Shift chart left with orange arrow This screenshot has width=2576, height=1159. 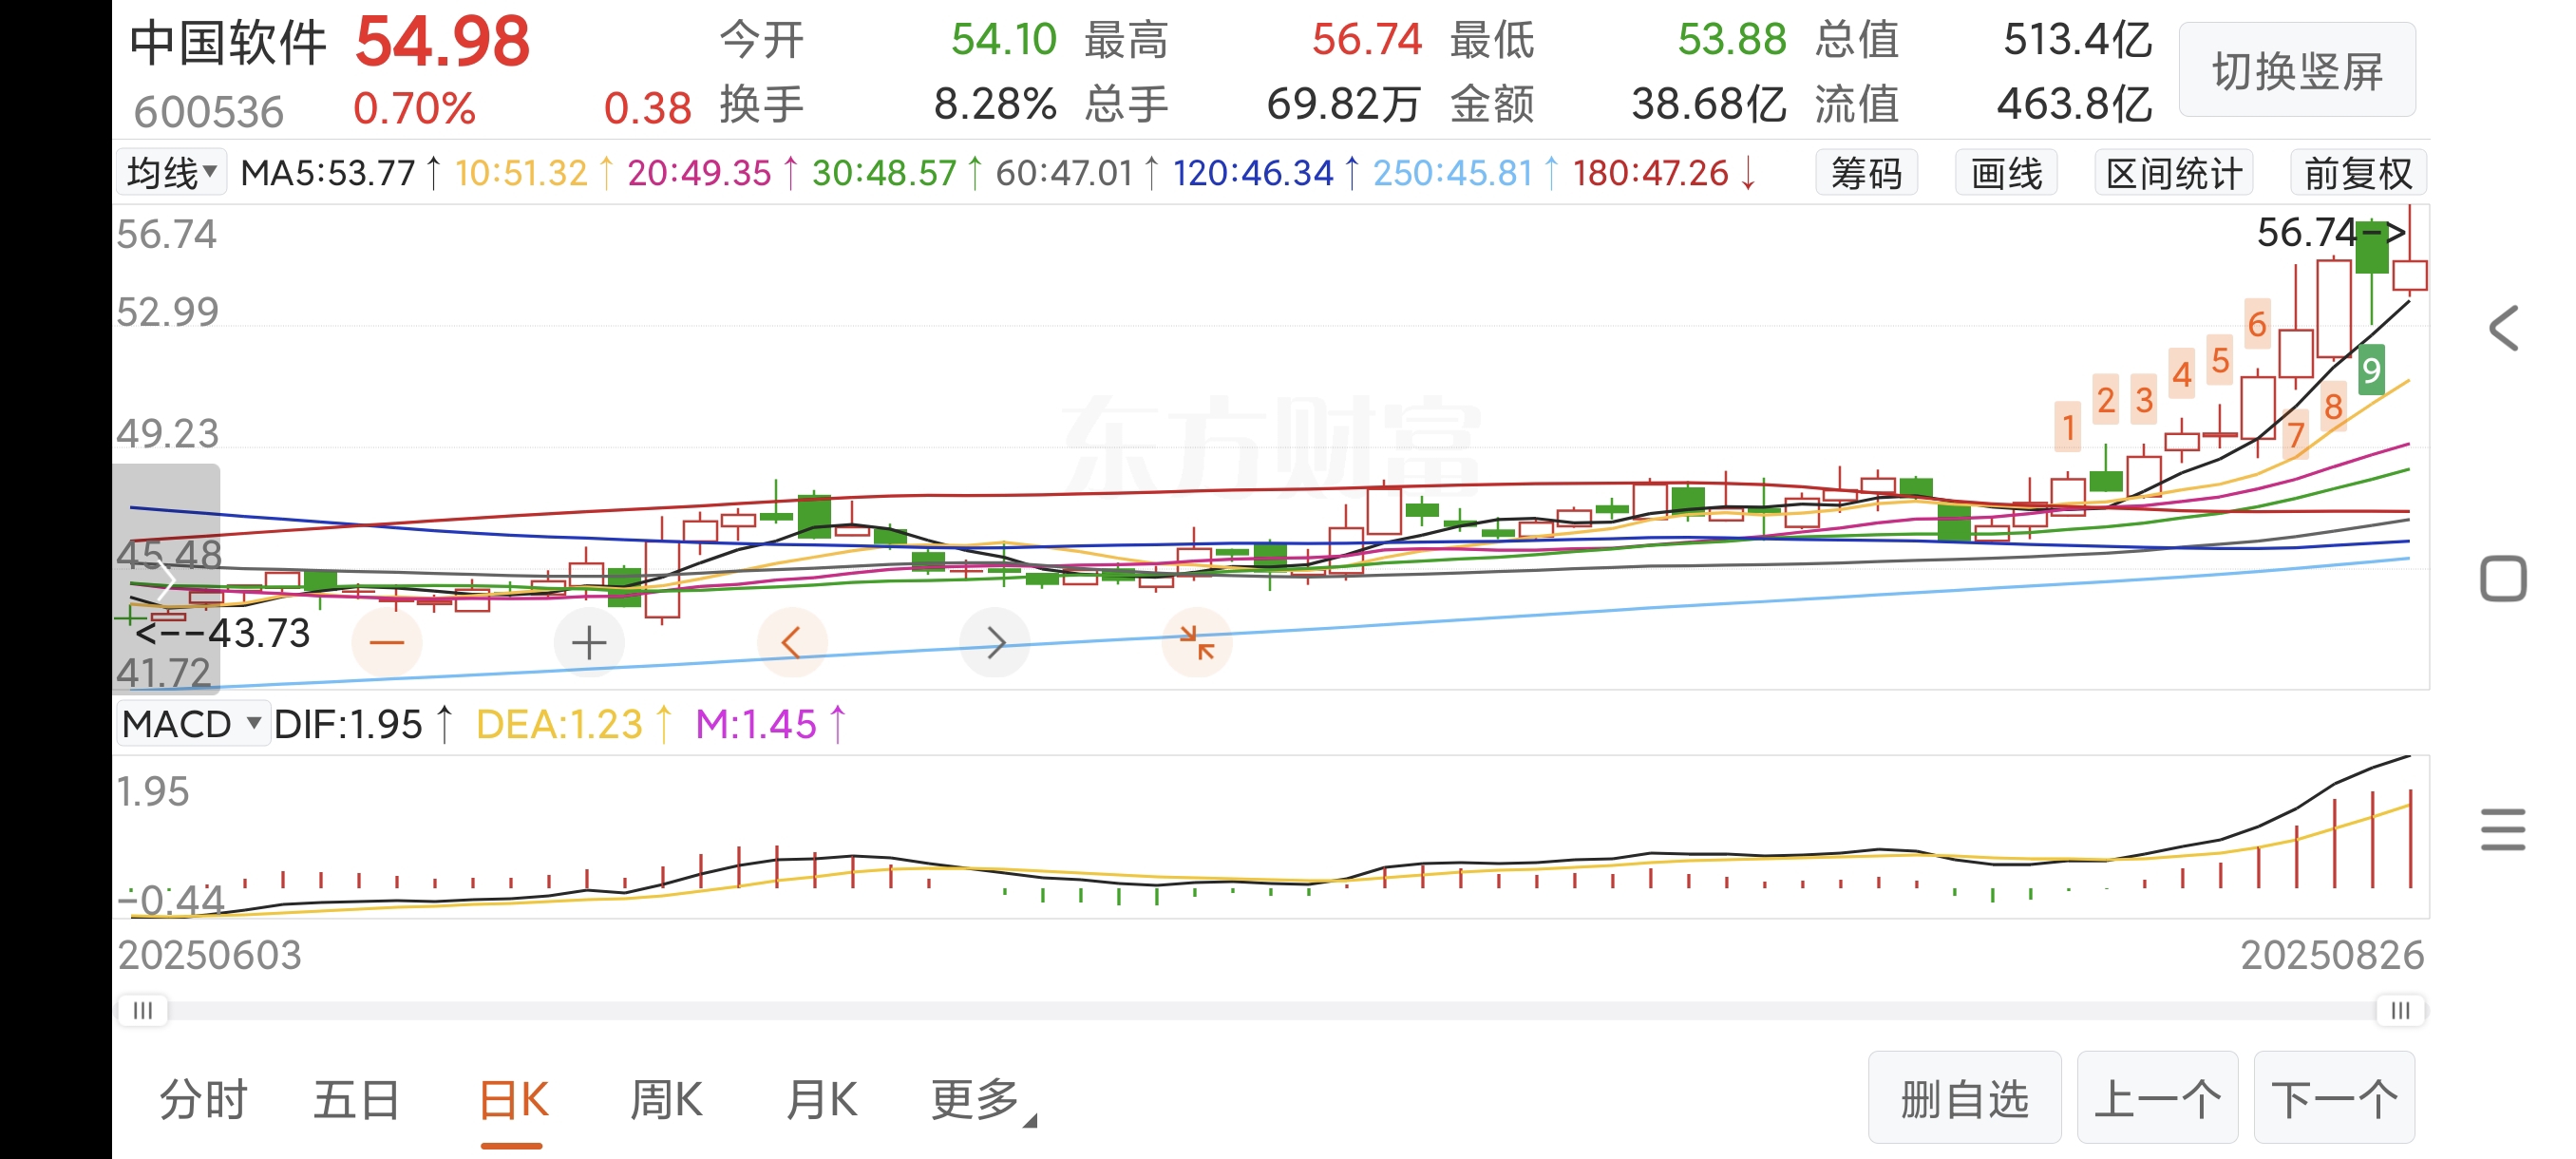pos(792,642)
